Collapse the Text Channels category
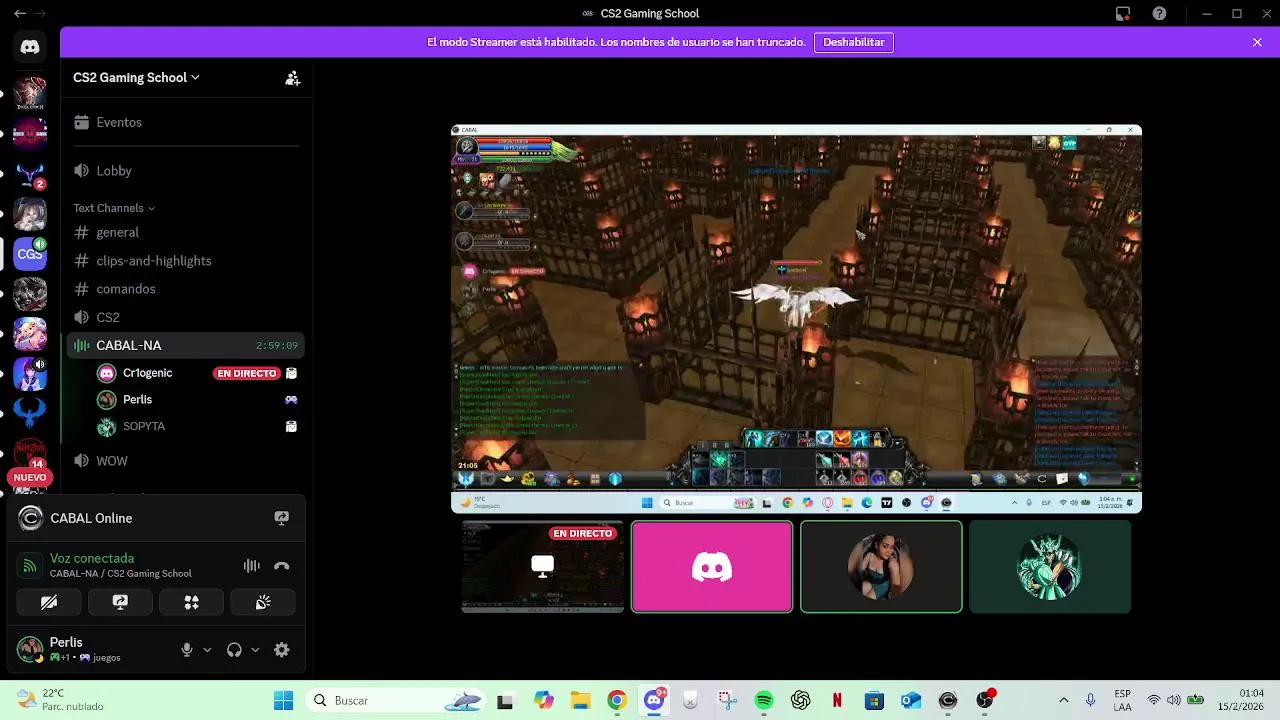This screenshot has width=1280, height=720. click(x=114, y=208)
